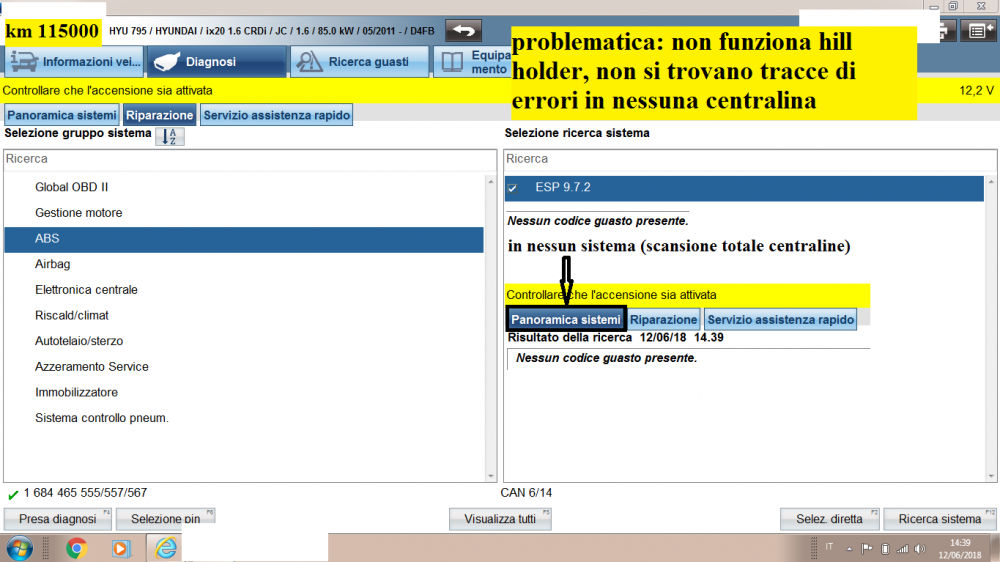This screenshot has height=562, width=1000.
Task: Select Immobilizzatore system group
Action: [244, 392]
